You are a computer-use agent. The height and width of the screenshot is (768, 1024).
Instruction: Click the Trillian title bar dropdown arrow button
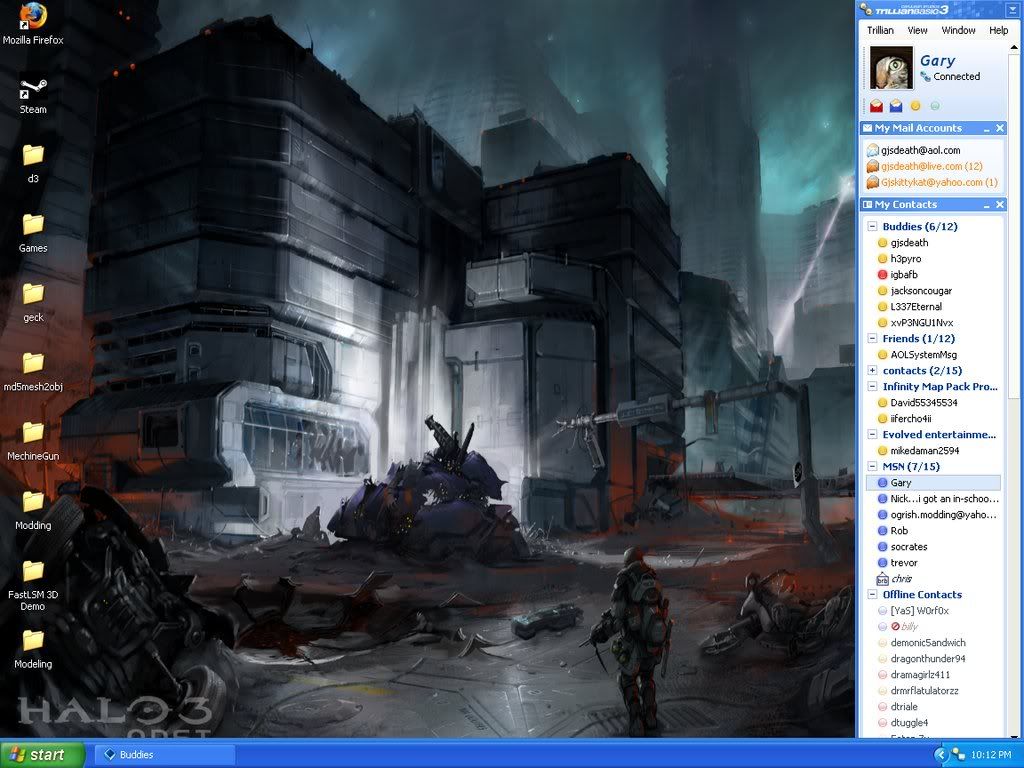click(x=1012, y=9)
